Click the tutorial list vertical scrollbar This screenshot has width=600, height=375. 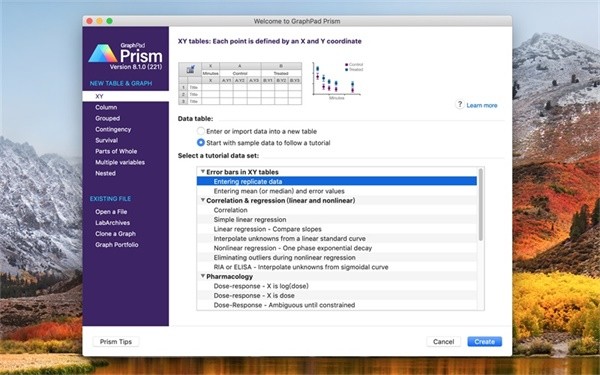click(481, 205)
